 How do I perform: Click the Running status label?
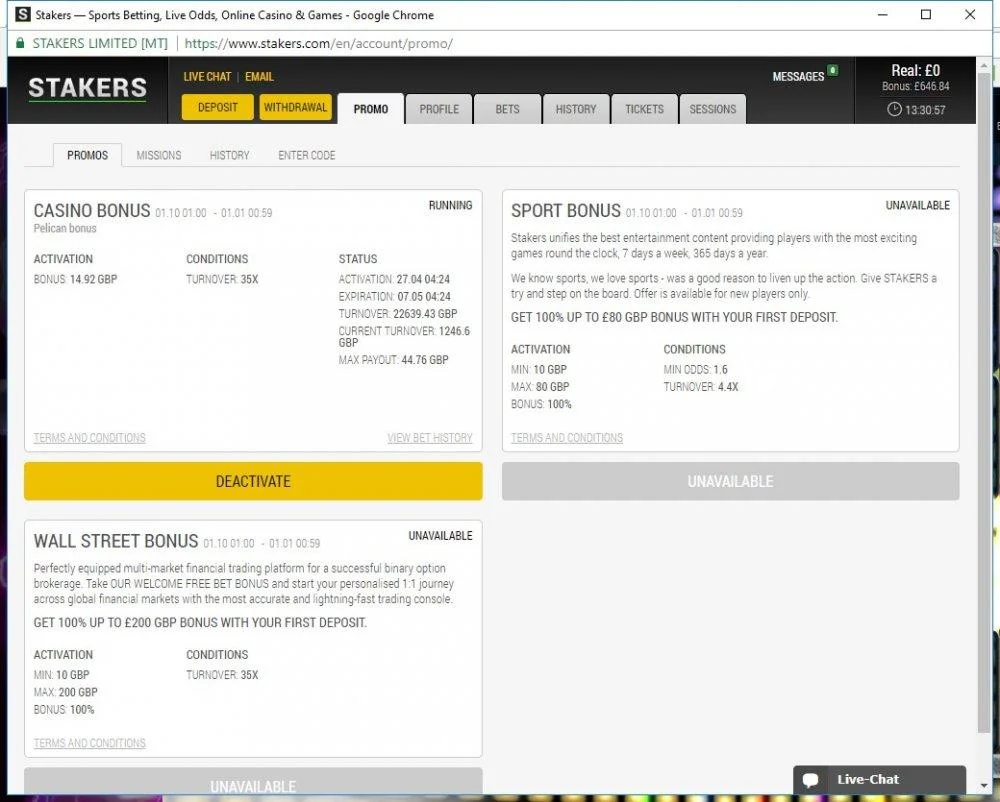tap(450, 205)
